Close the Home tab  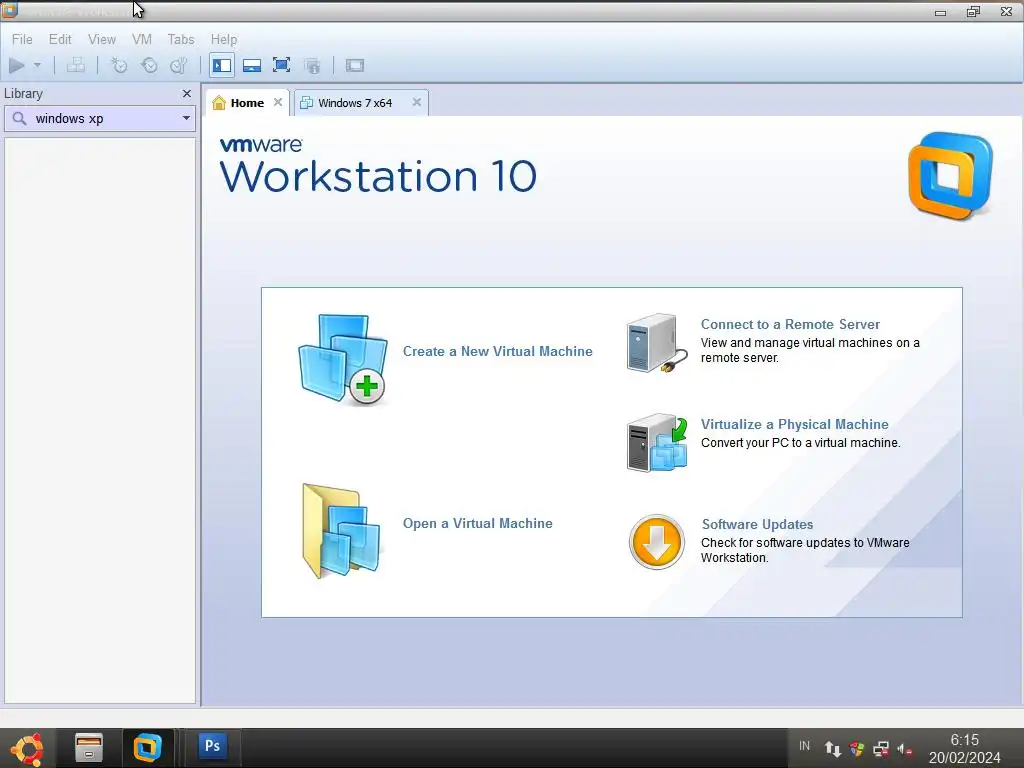tap(278, 103)
